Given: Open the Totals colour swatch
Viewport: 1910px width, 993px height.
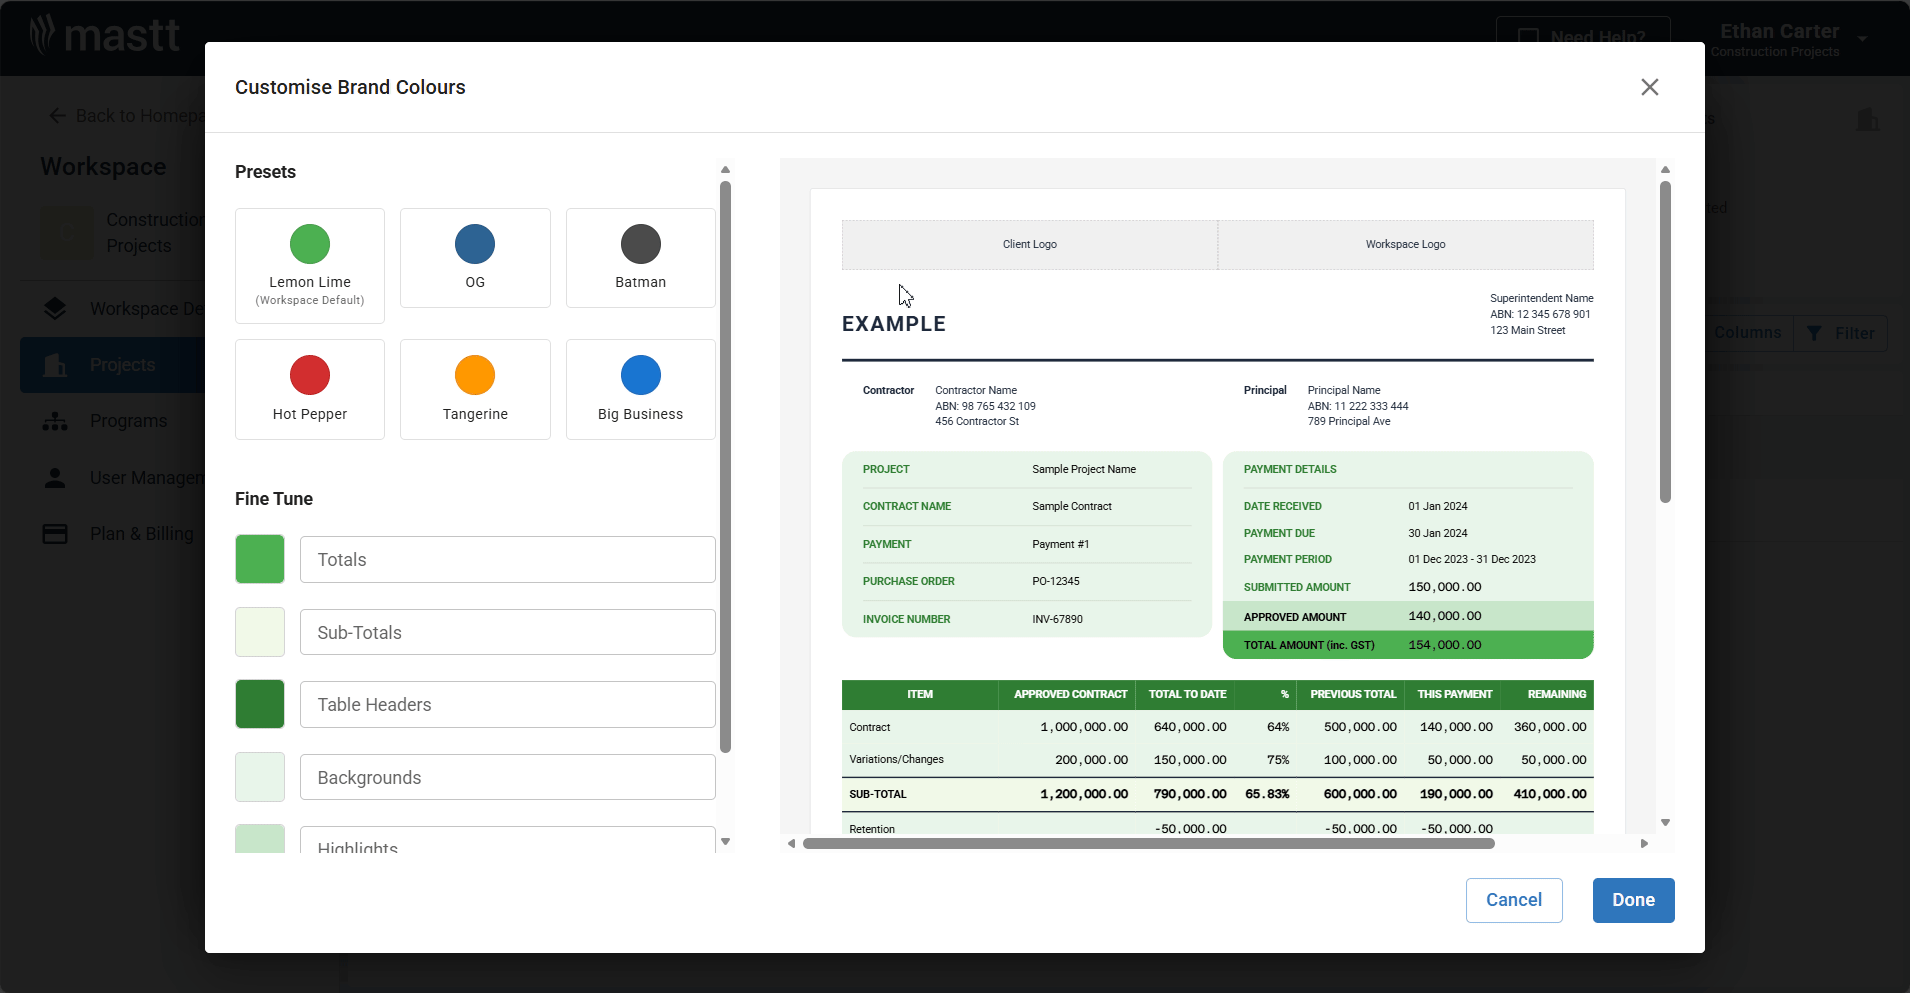Looking at the screenshot, I should point(260,559).
